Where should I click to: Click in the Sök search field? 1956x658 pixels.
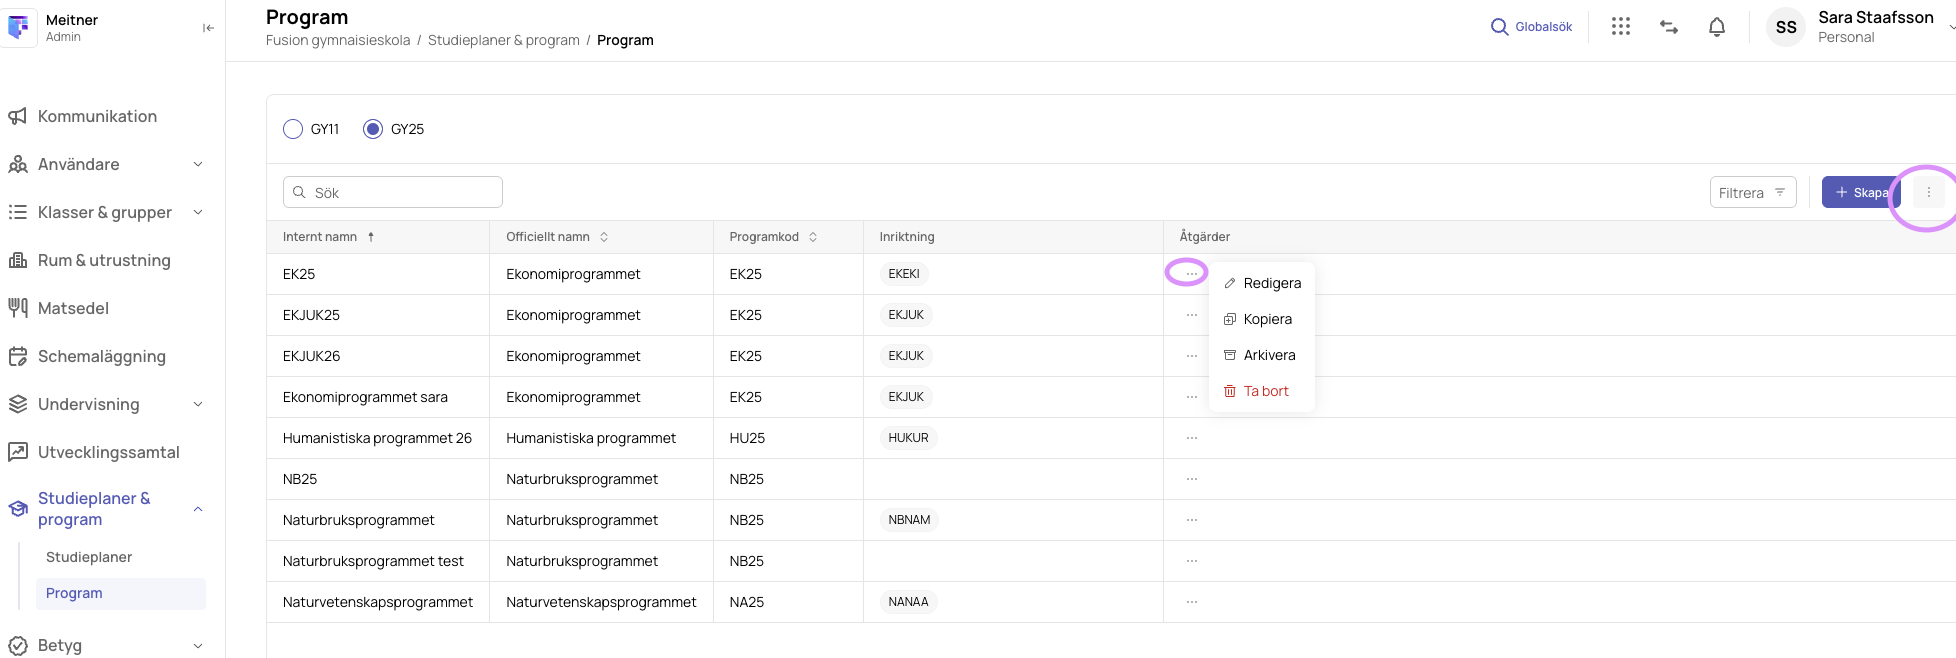tap(393, 192)
